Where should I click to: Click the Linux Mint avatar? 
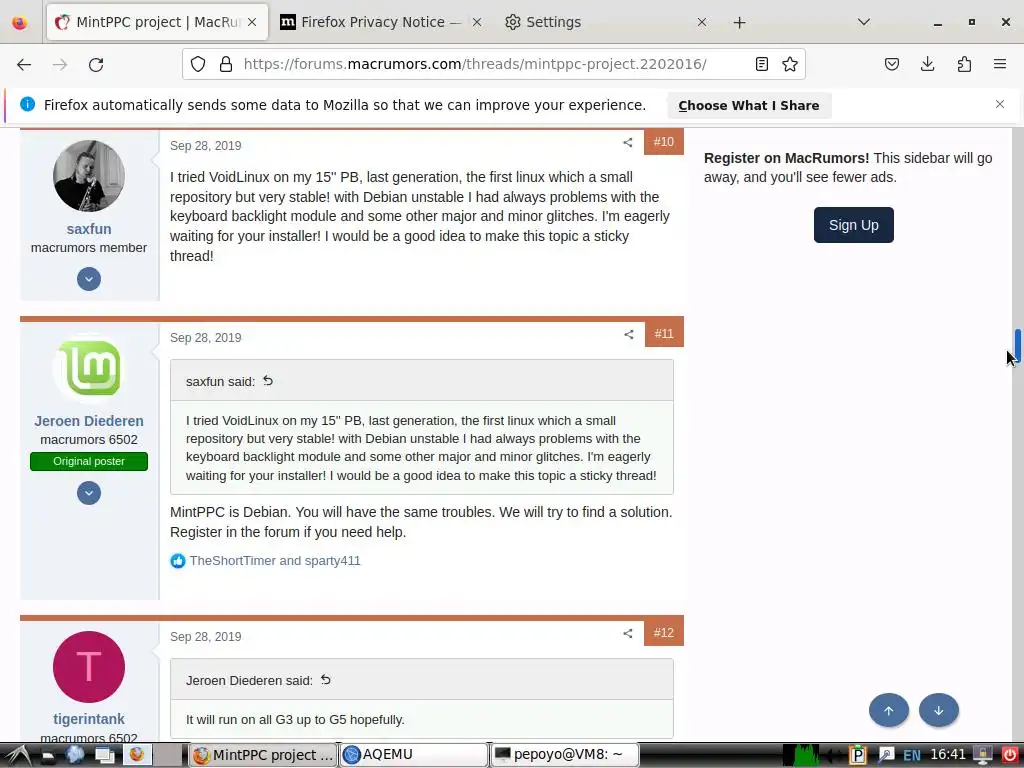(x=89, y=368)
